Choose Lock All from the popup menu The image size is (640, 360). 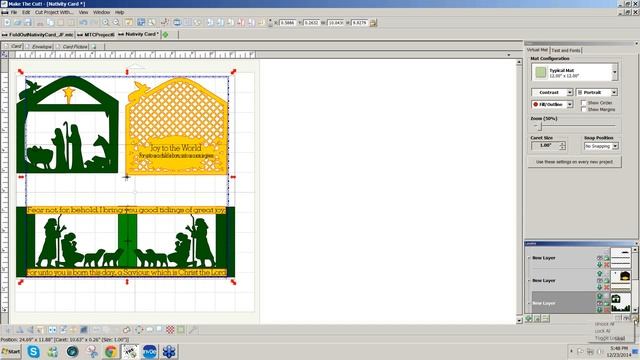tap(602, 331)
